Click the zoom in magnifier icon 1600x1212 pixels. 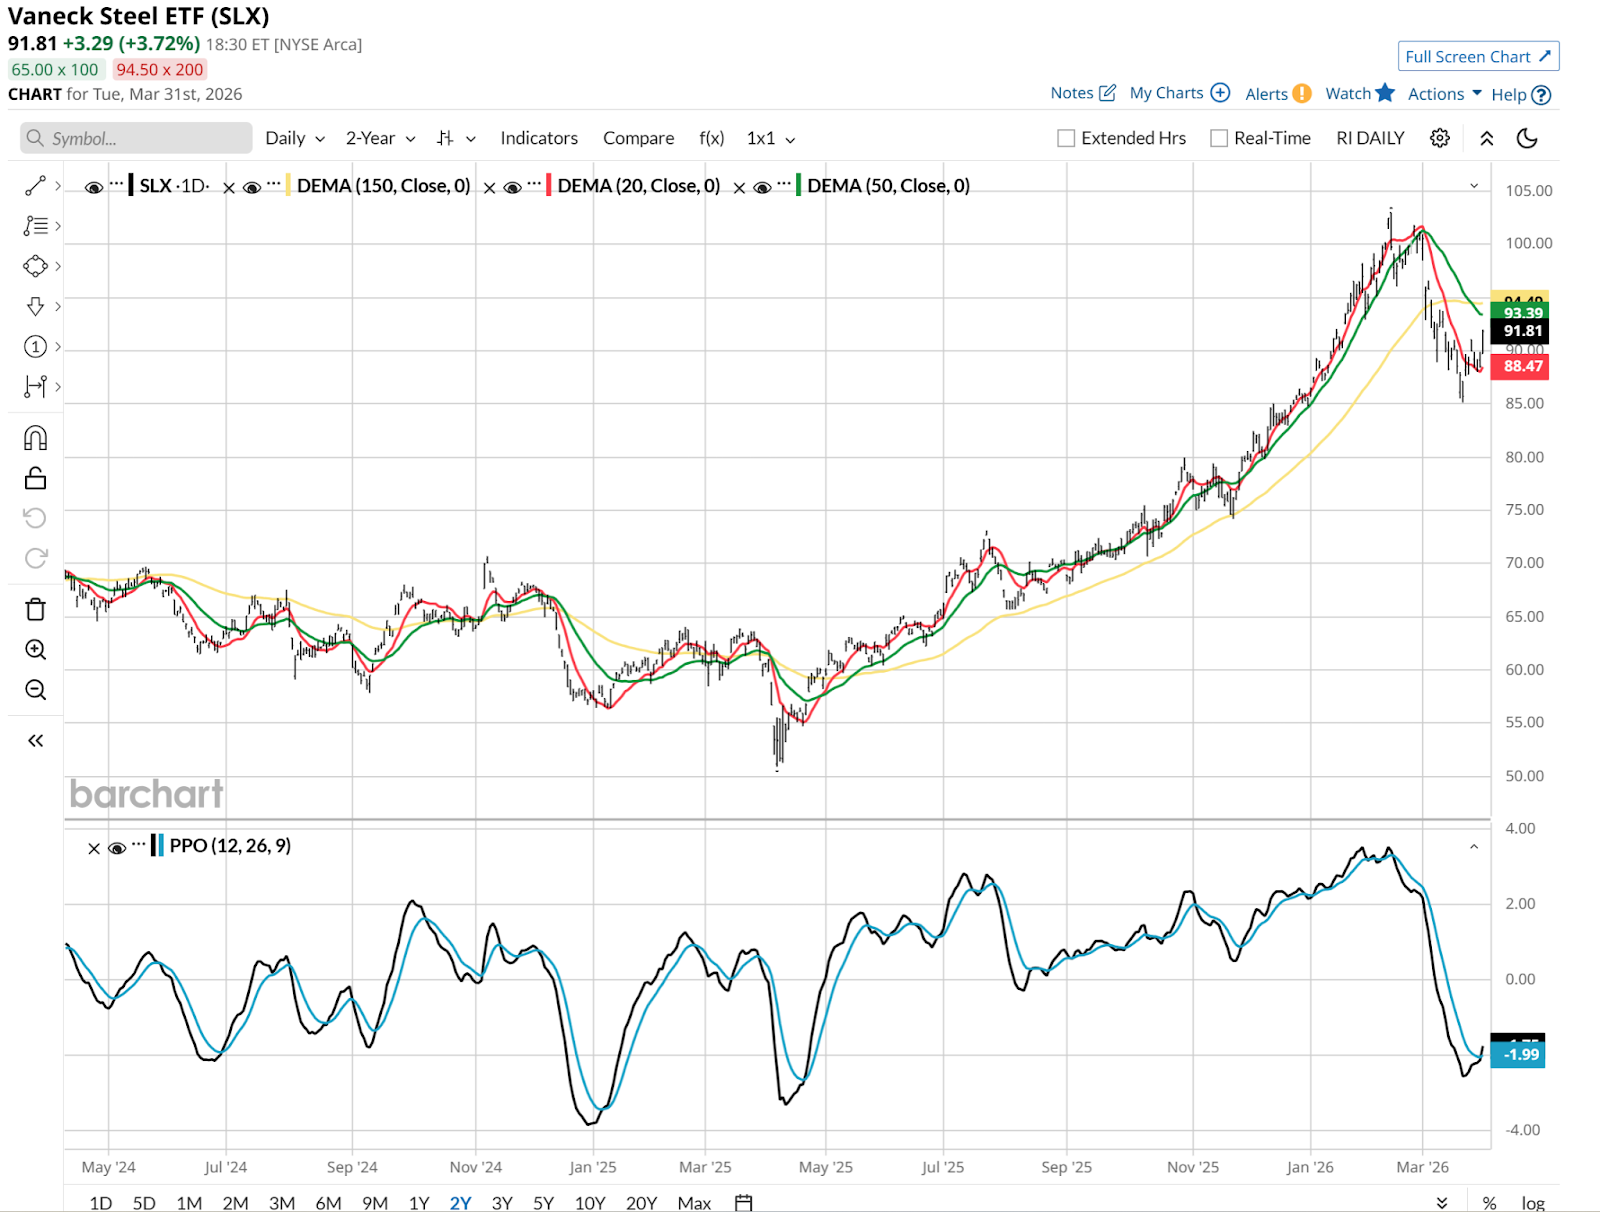click(x=35, y=650)
